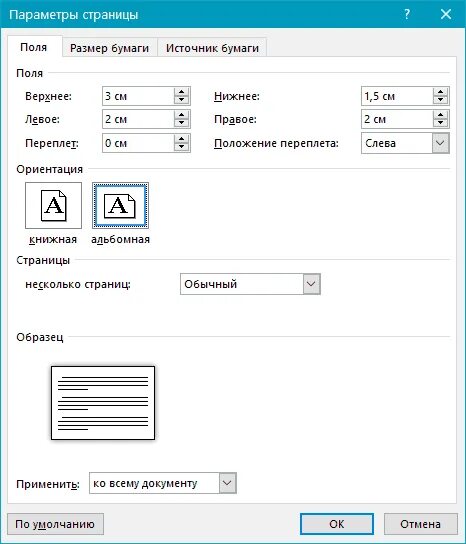Switch to the Источник бумаги tab

212,48
